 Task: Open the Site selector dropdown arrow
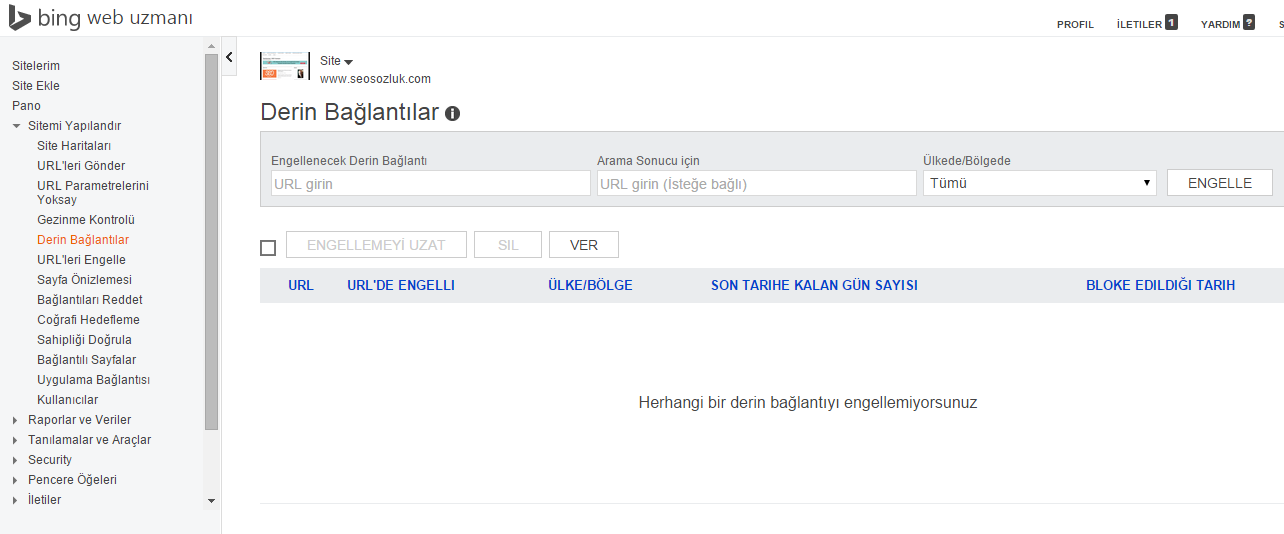(x=348, y=62)
